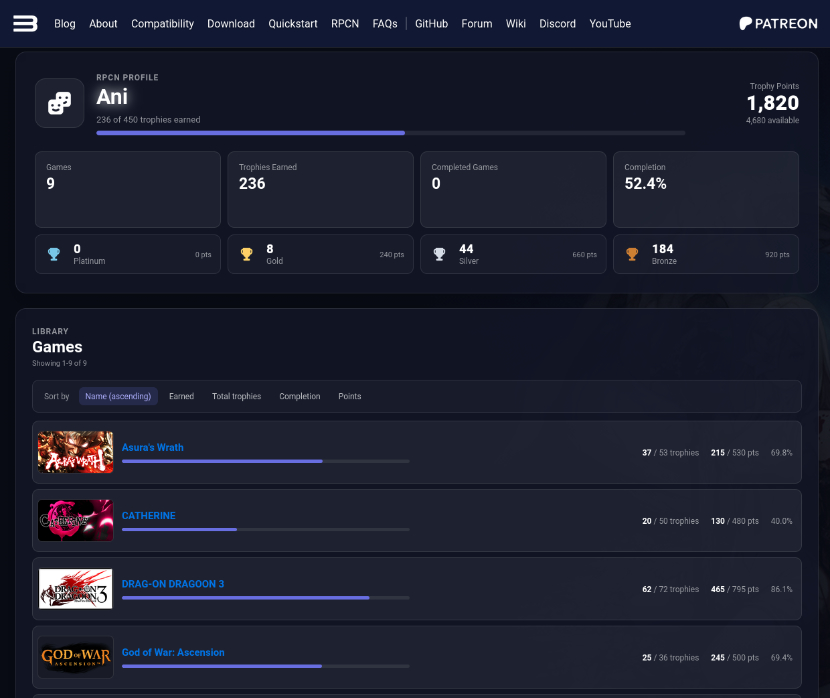
Task: Navigate to RPCN in the navbar
Action: tap(345, 24)
